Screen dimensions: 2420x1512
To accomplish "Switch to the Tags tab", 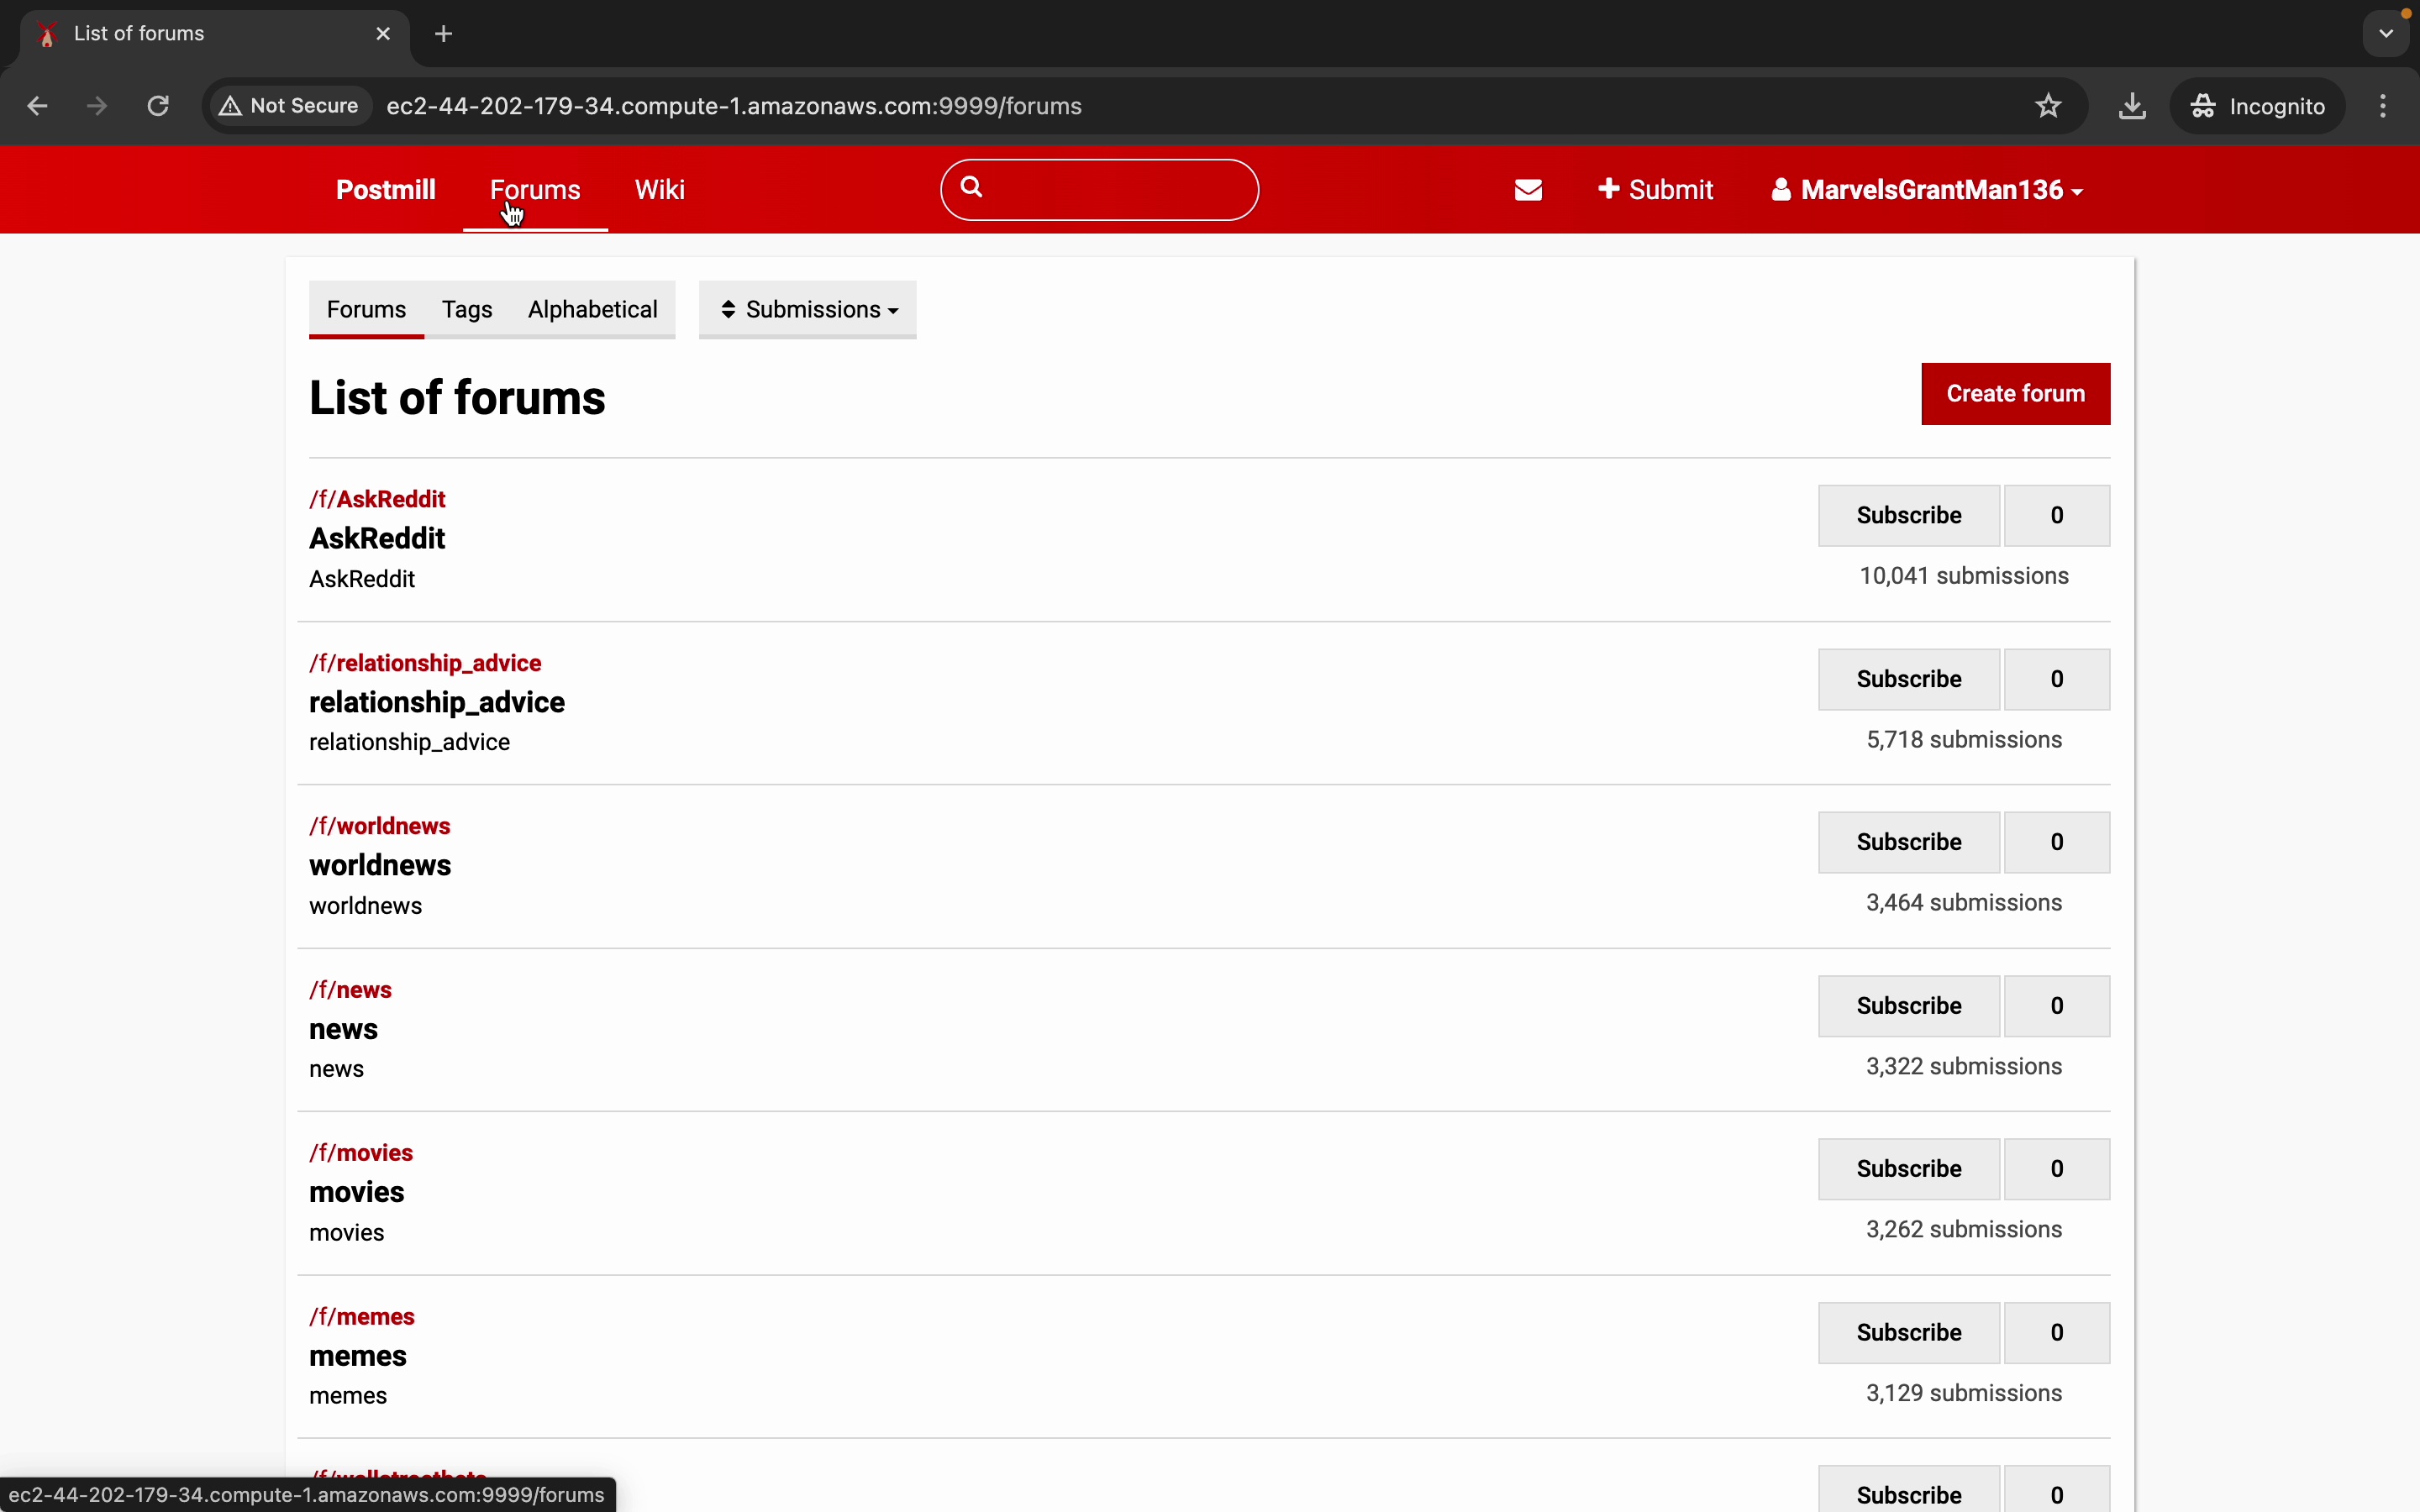I will (x=467, y=310).
